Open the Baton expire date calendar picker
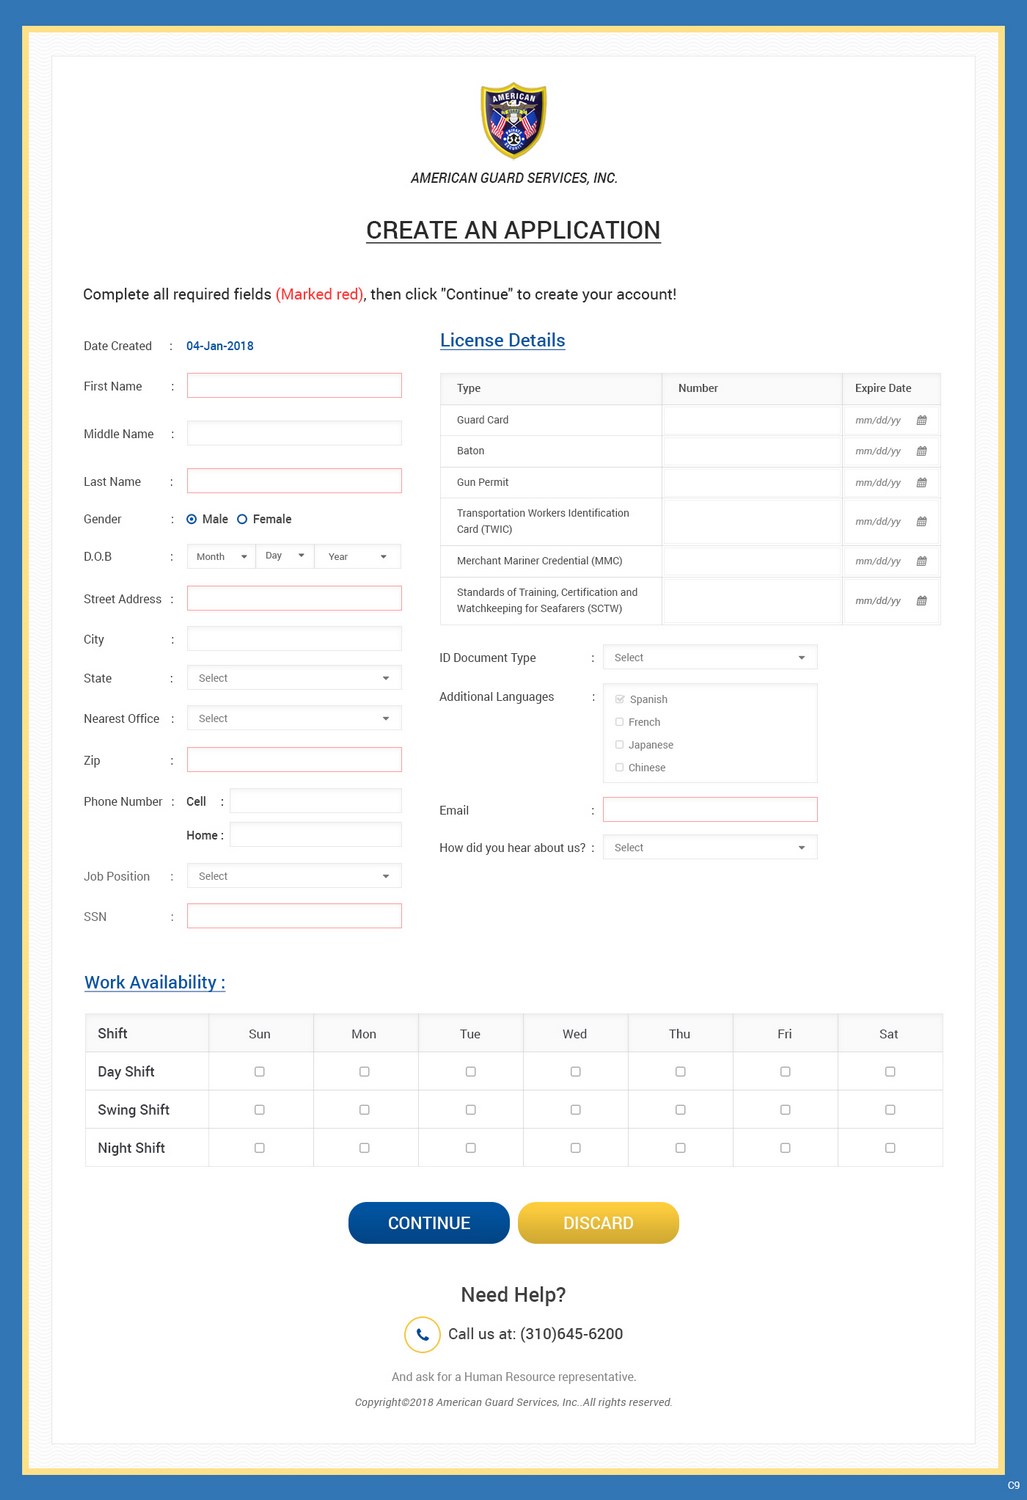Image resolution: width=1027 pixels, height=1500 pixels. click(x=921, y=451)
